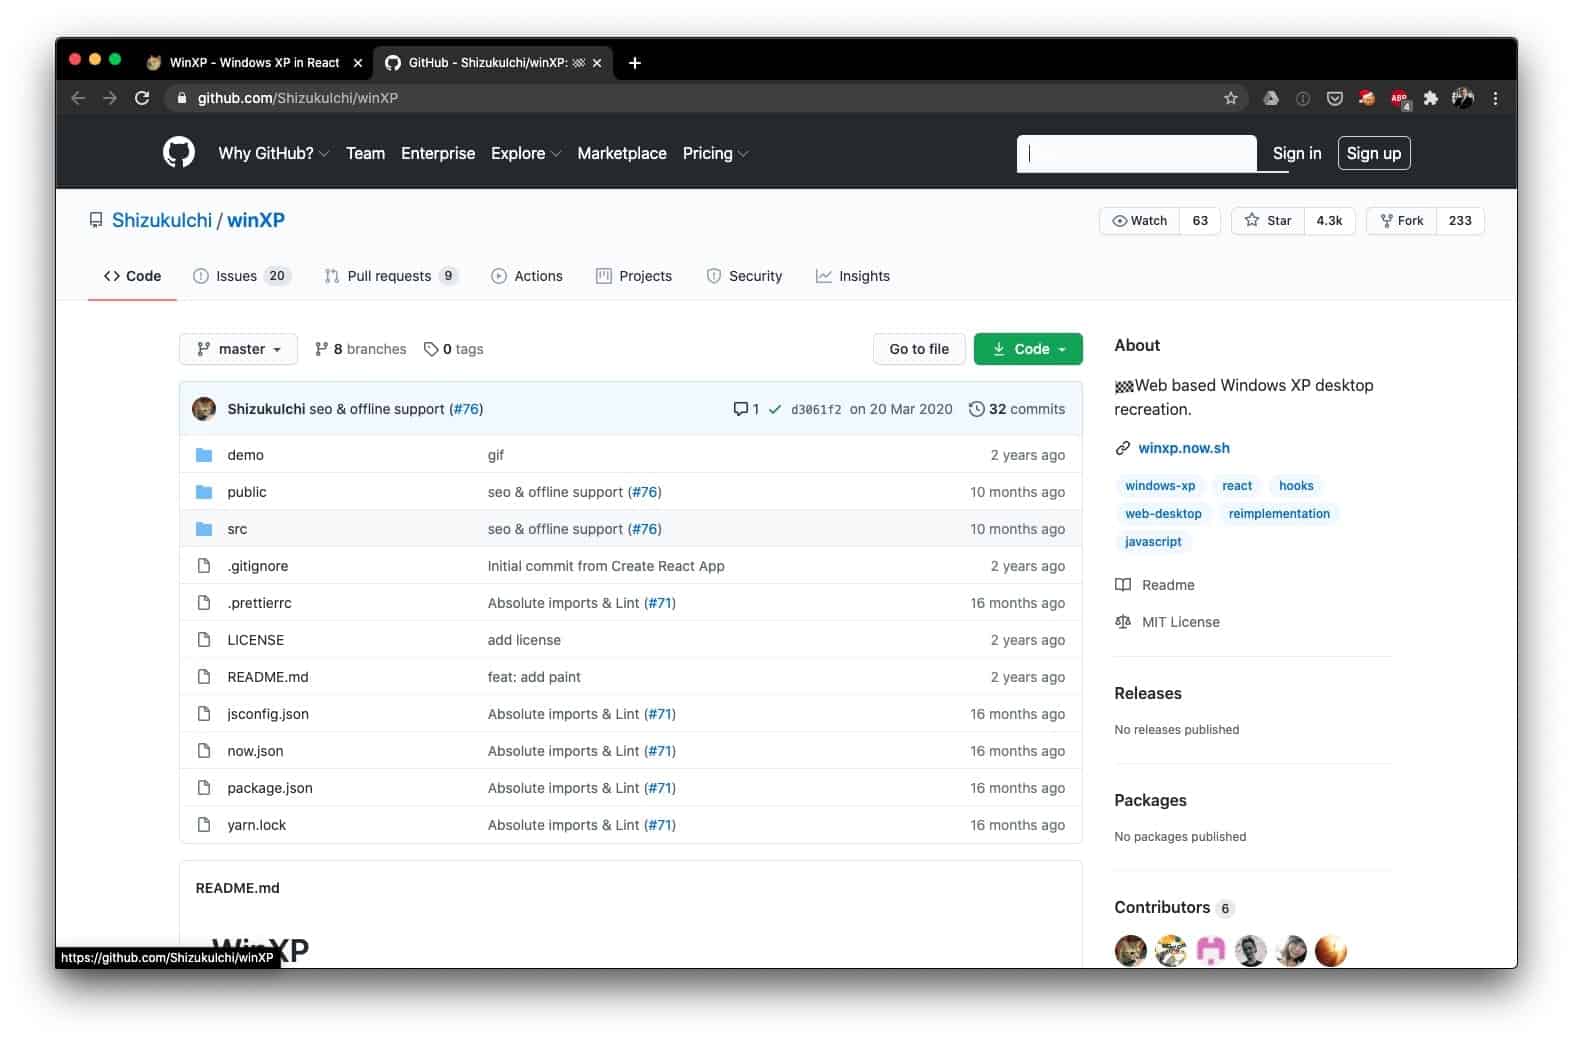Click the lock icon in address bar
Image resolution: width=1573 pixels, height=1042 pixels.
click(x=181, y=98)
